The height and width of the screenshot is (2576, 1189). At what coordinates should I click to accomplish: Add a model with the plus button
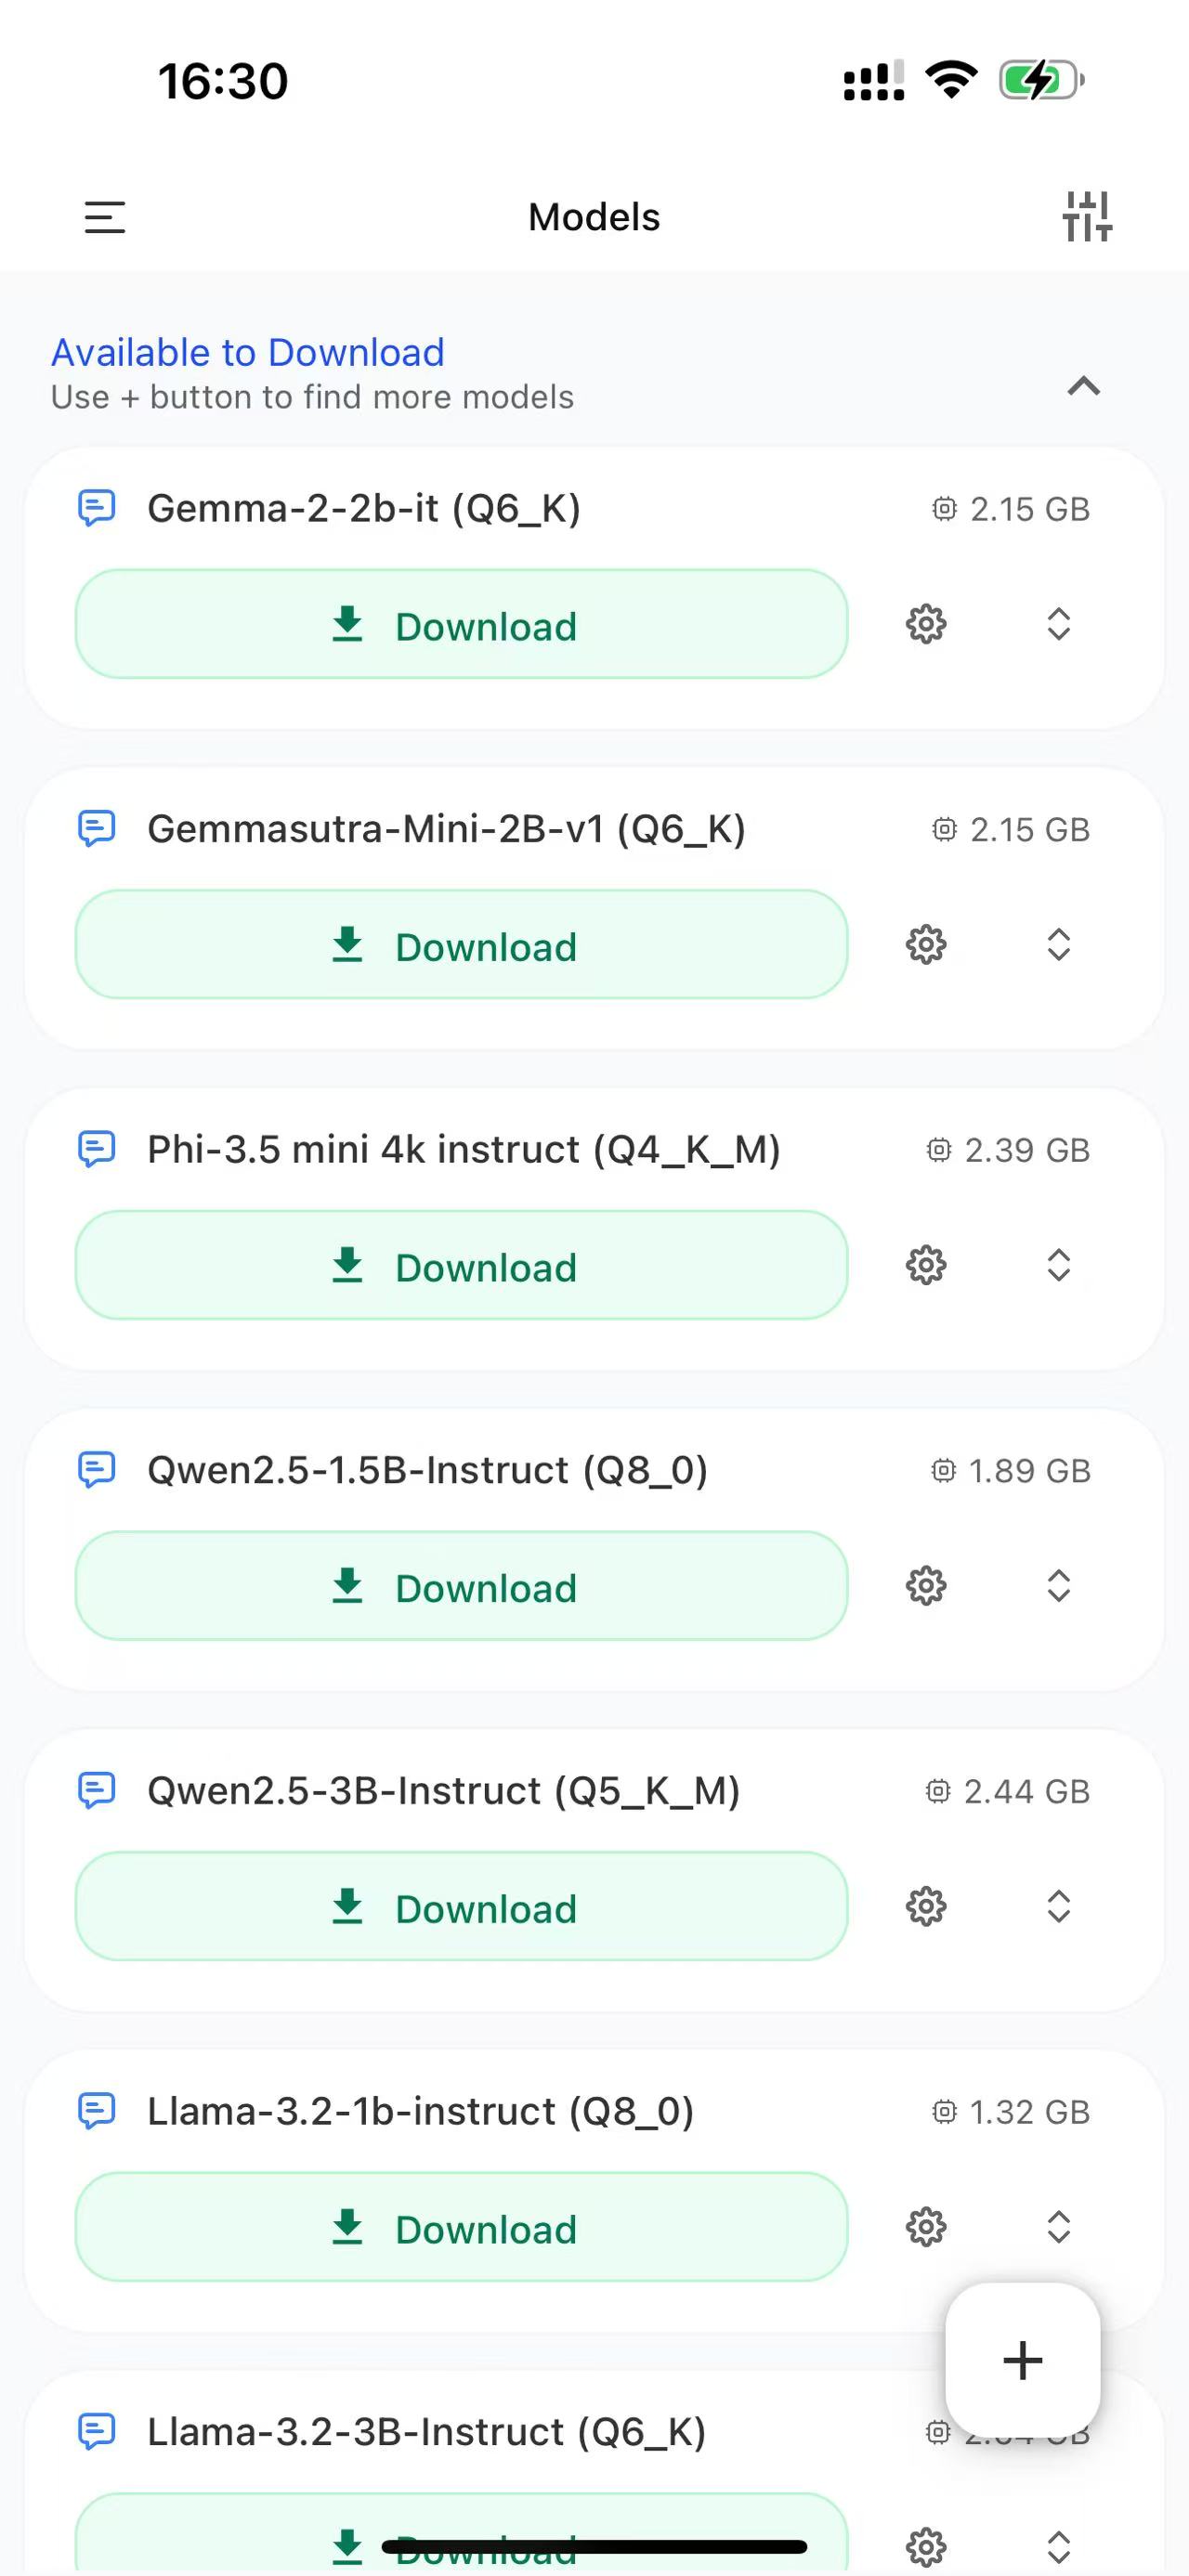1022,2360
